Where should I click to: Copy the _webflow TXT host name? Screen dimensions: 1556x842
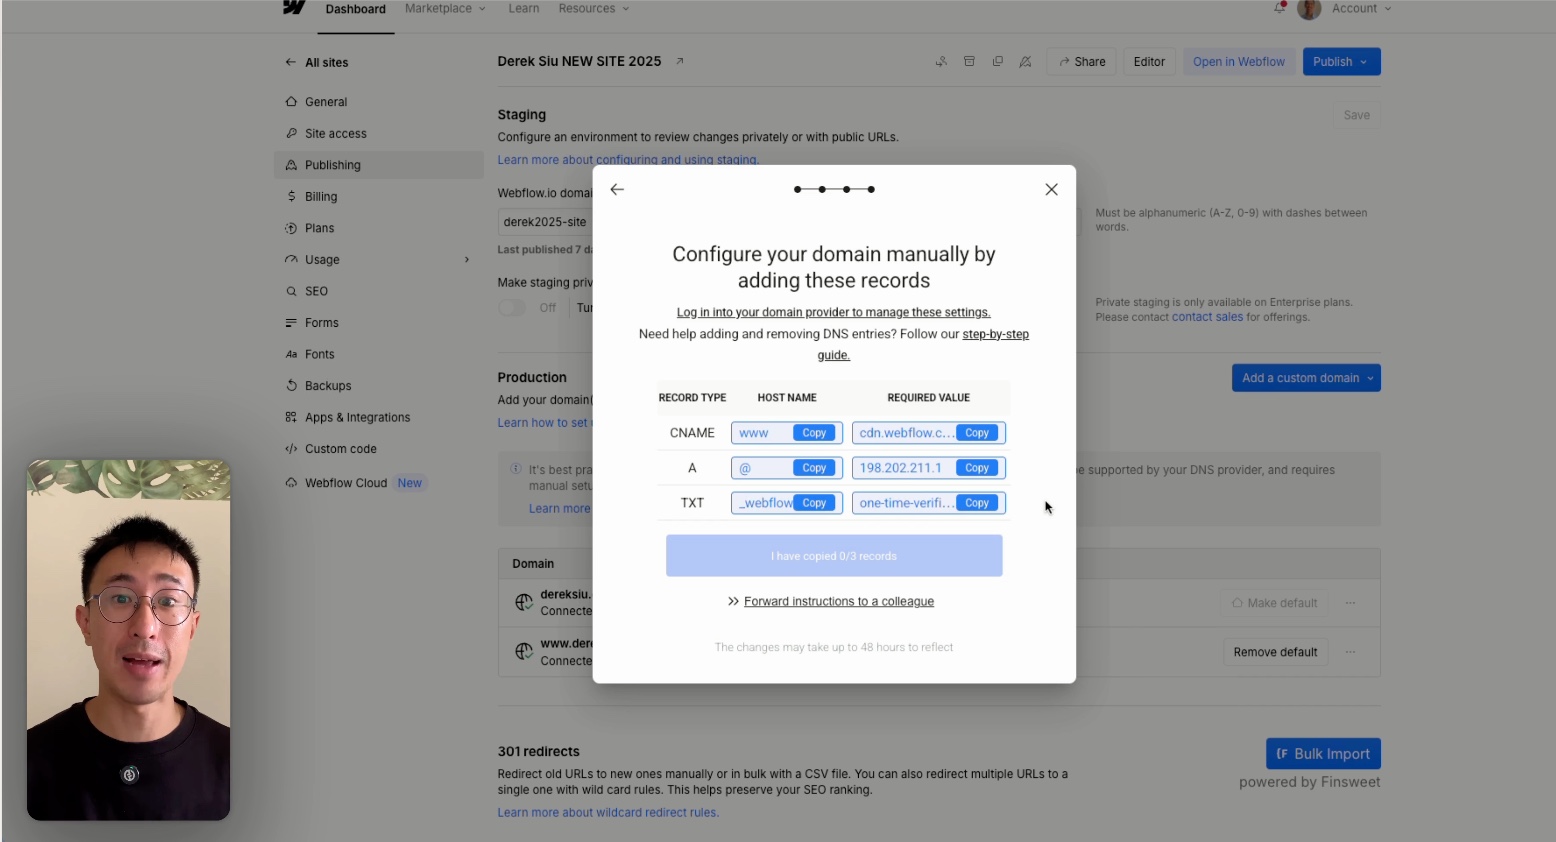click(814, 503)
